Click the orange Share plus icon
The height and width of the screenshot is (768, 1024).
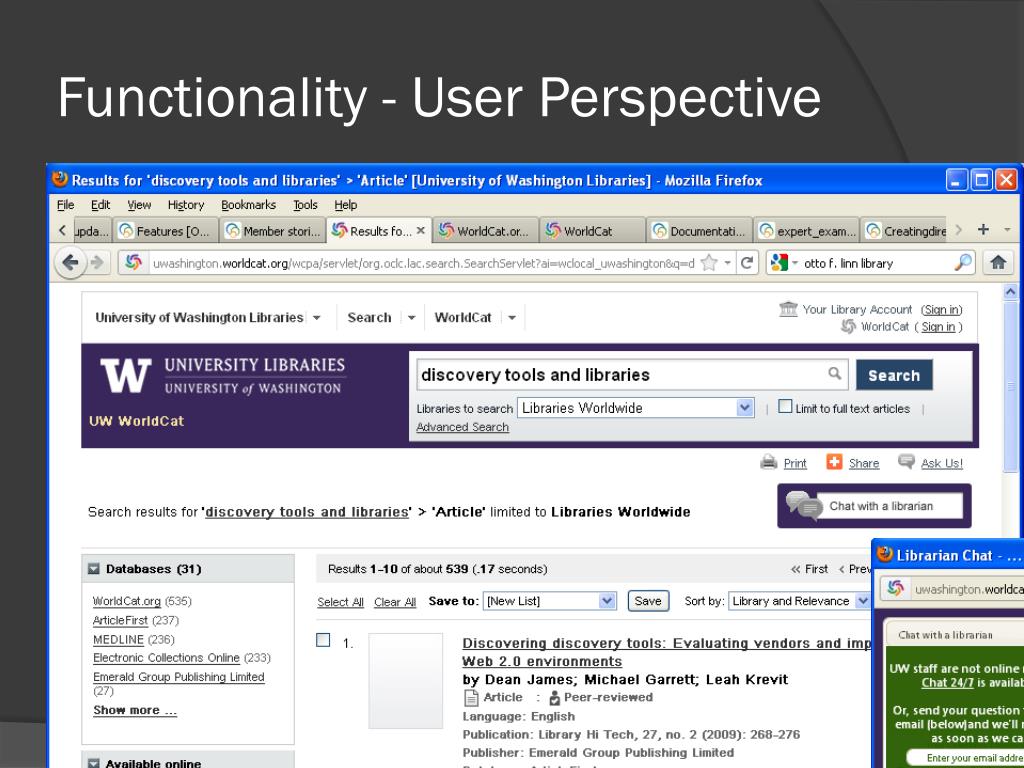[834, 462]
